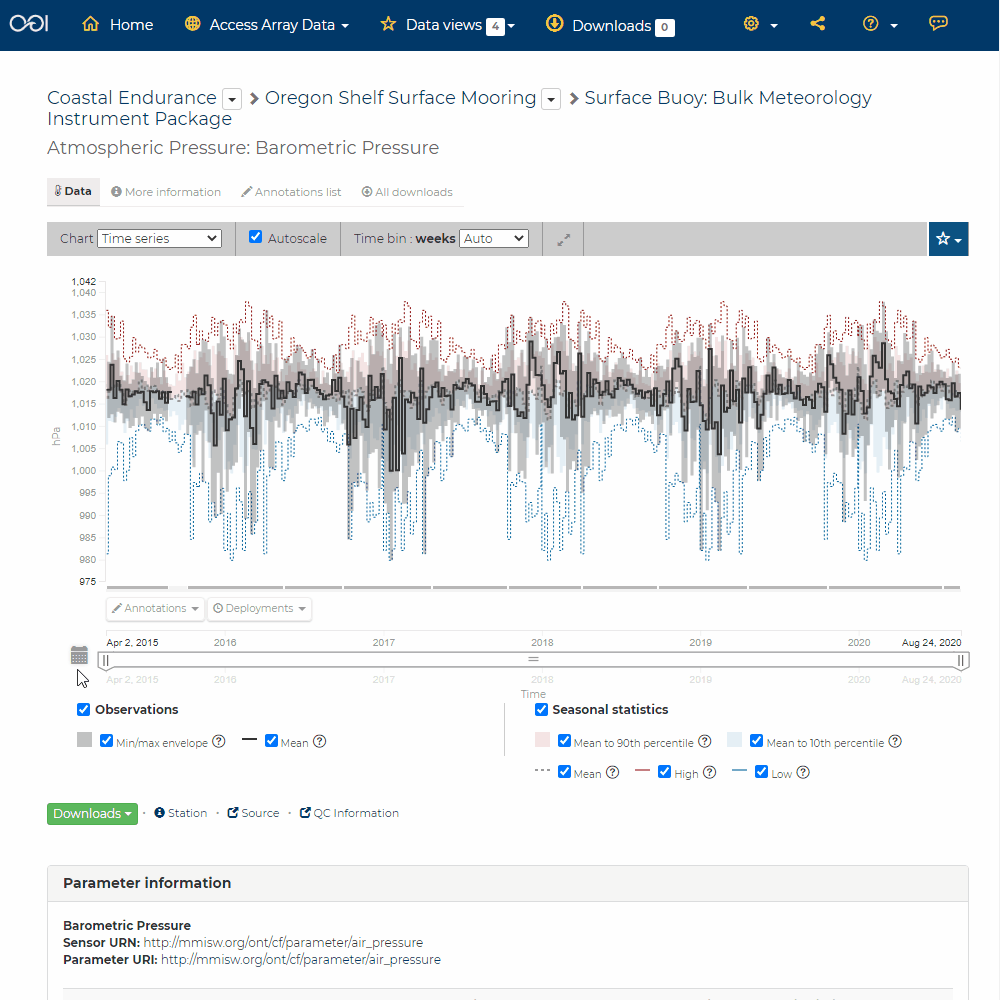This screenshot has width=1000, height=1000.
Task: Click the share icon in the top bar
Action: [818, 23]
